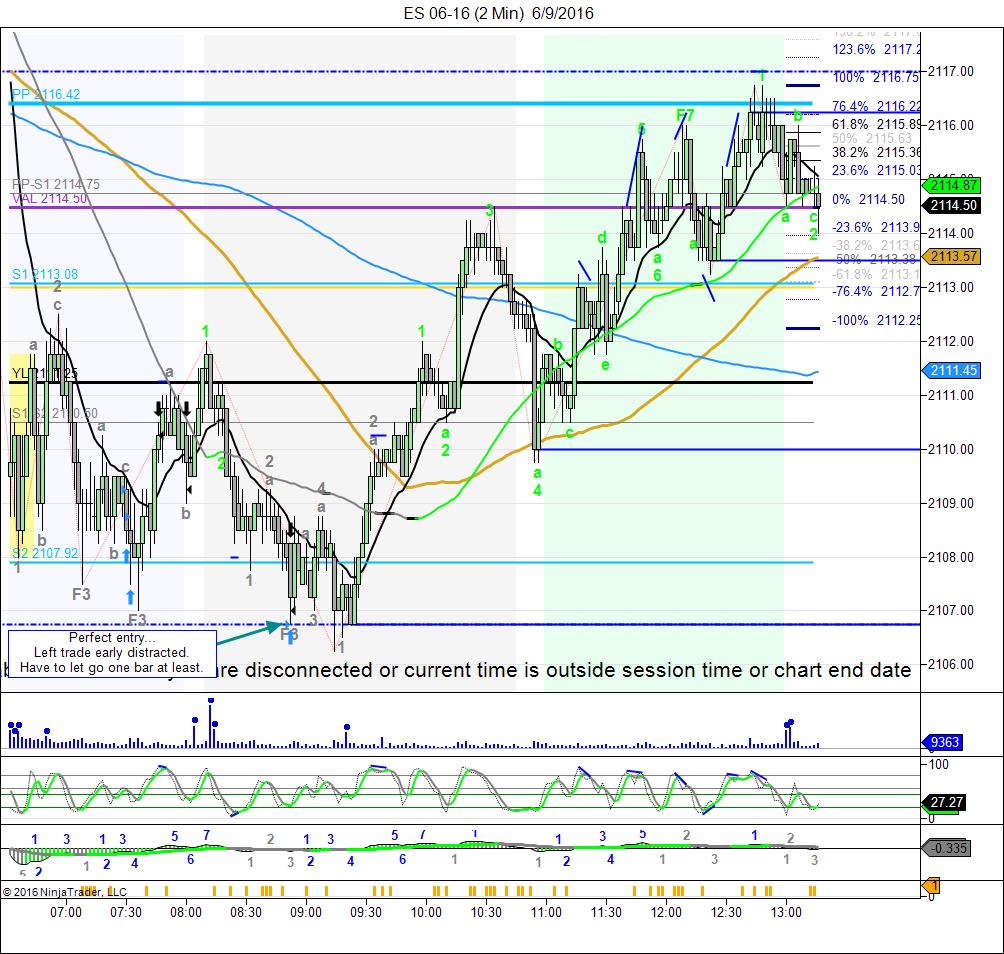This screenshot has width=1004, height=954.
Task: Click the 13:00 time axis label
Action: pos(786,912)
